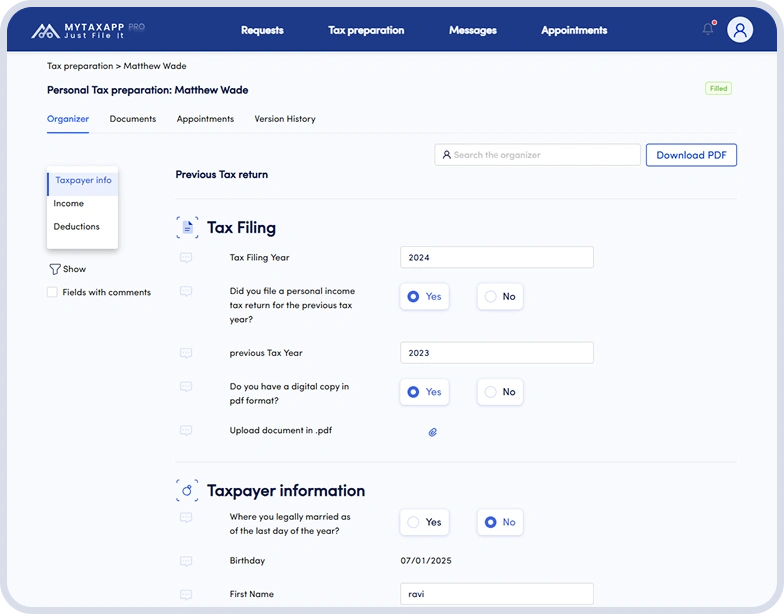The image size is (784, 614).
Task: Select Yes for legally married question
Action: click(x=423, y=522)
